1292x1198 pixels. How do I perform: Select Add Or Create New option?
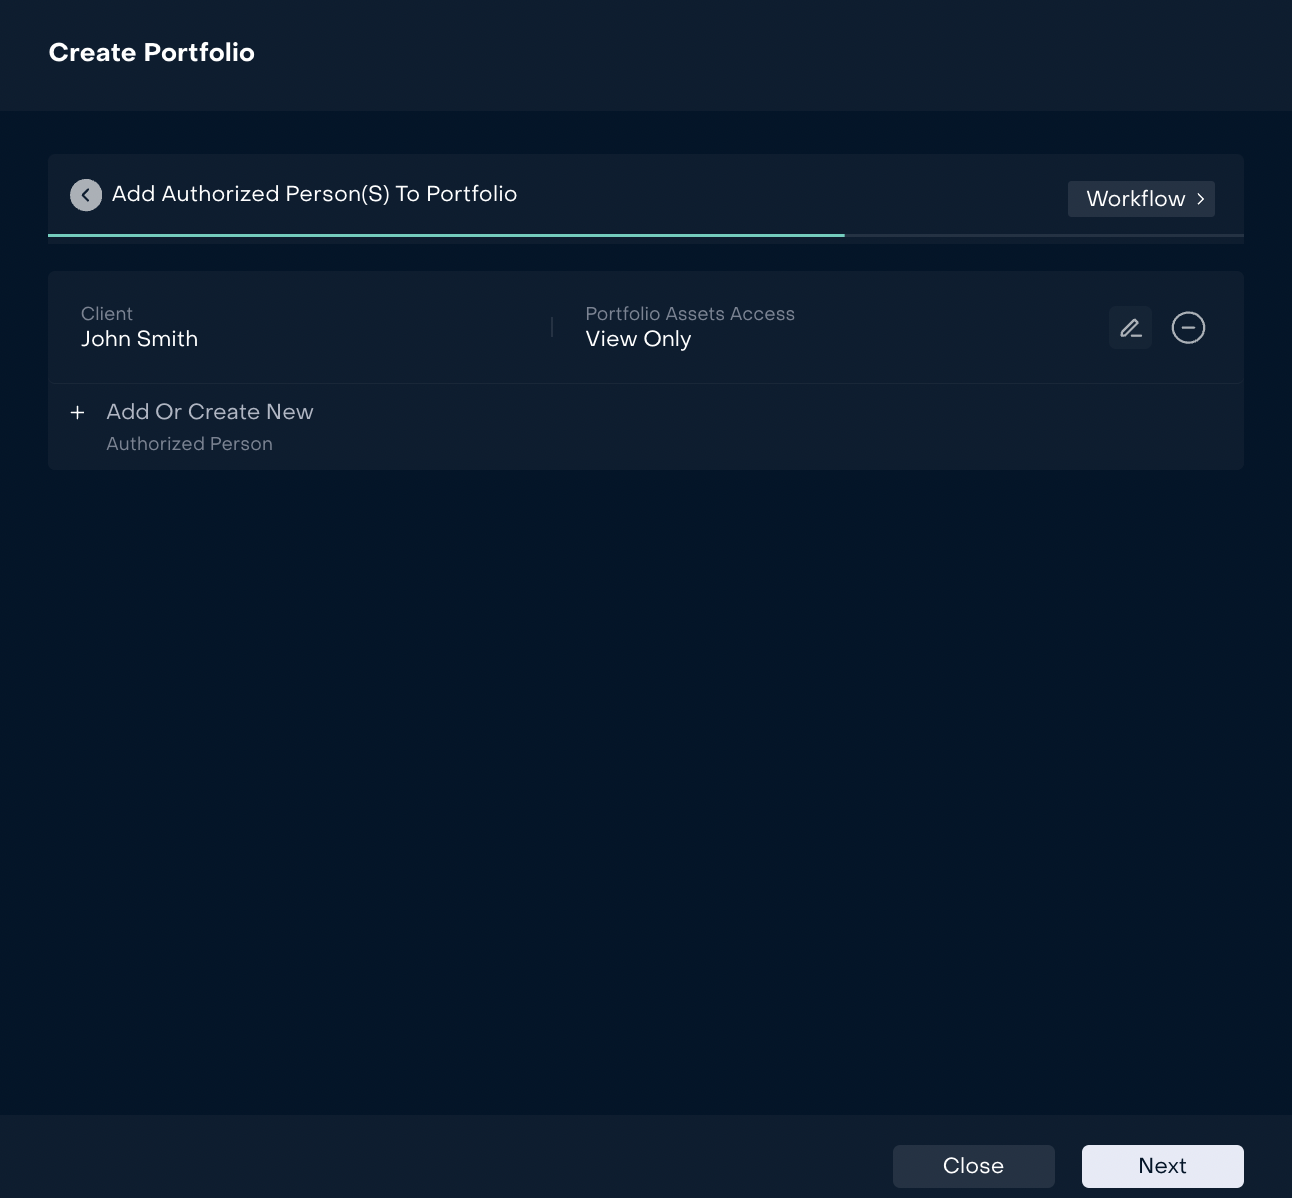[210, 412]
